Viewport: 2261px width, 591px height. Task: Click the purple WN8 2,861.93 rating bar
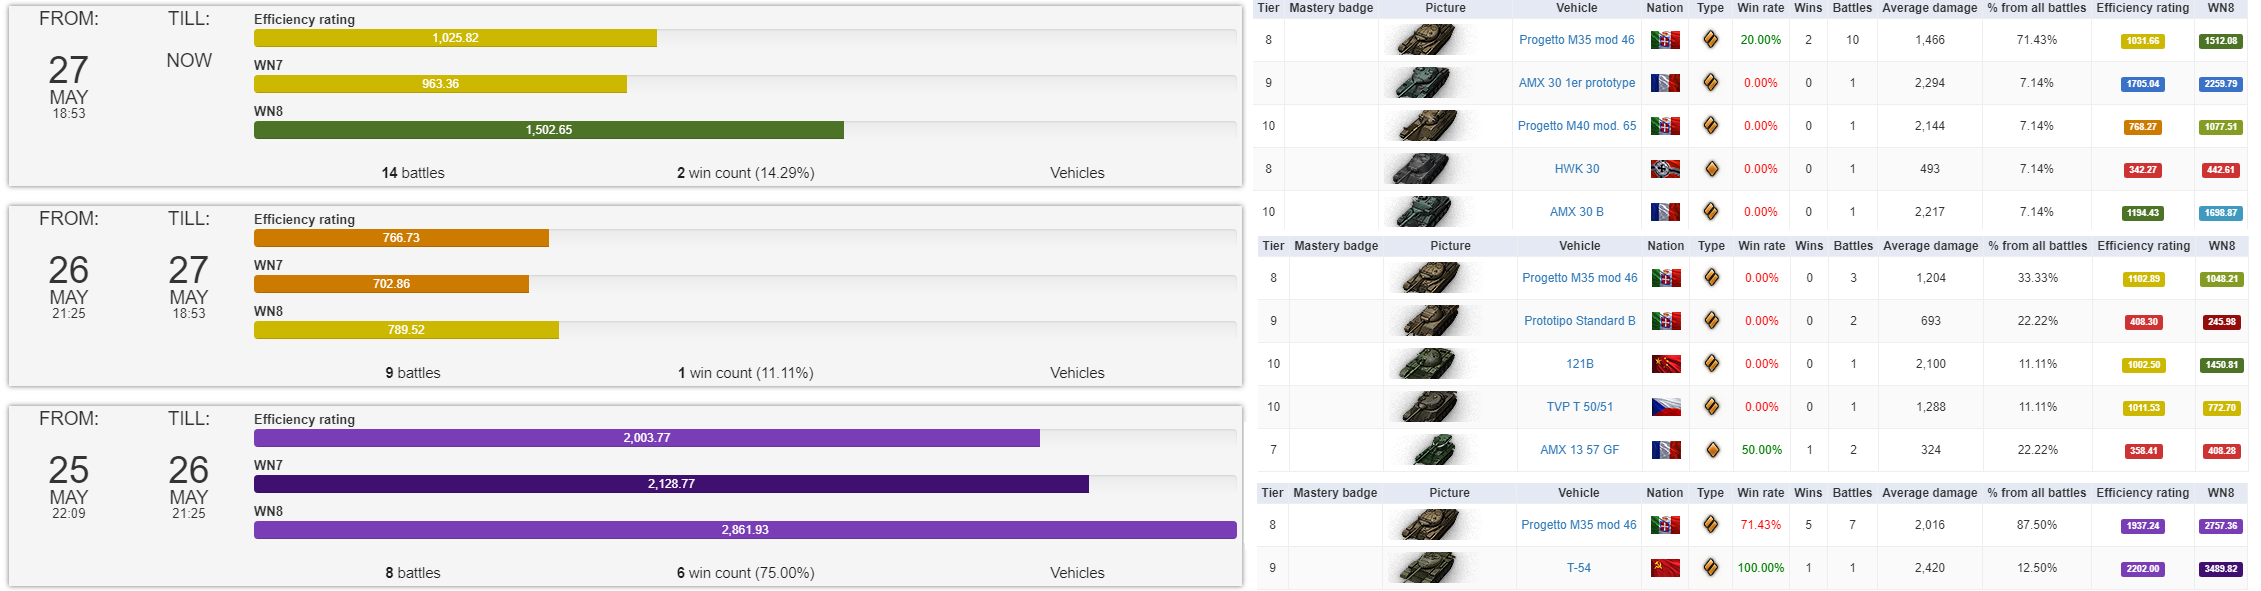[x=745, y=530]
